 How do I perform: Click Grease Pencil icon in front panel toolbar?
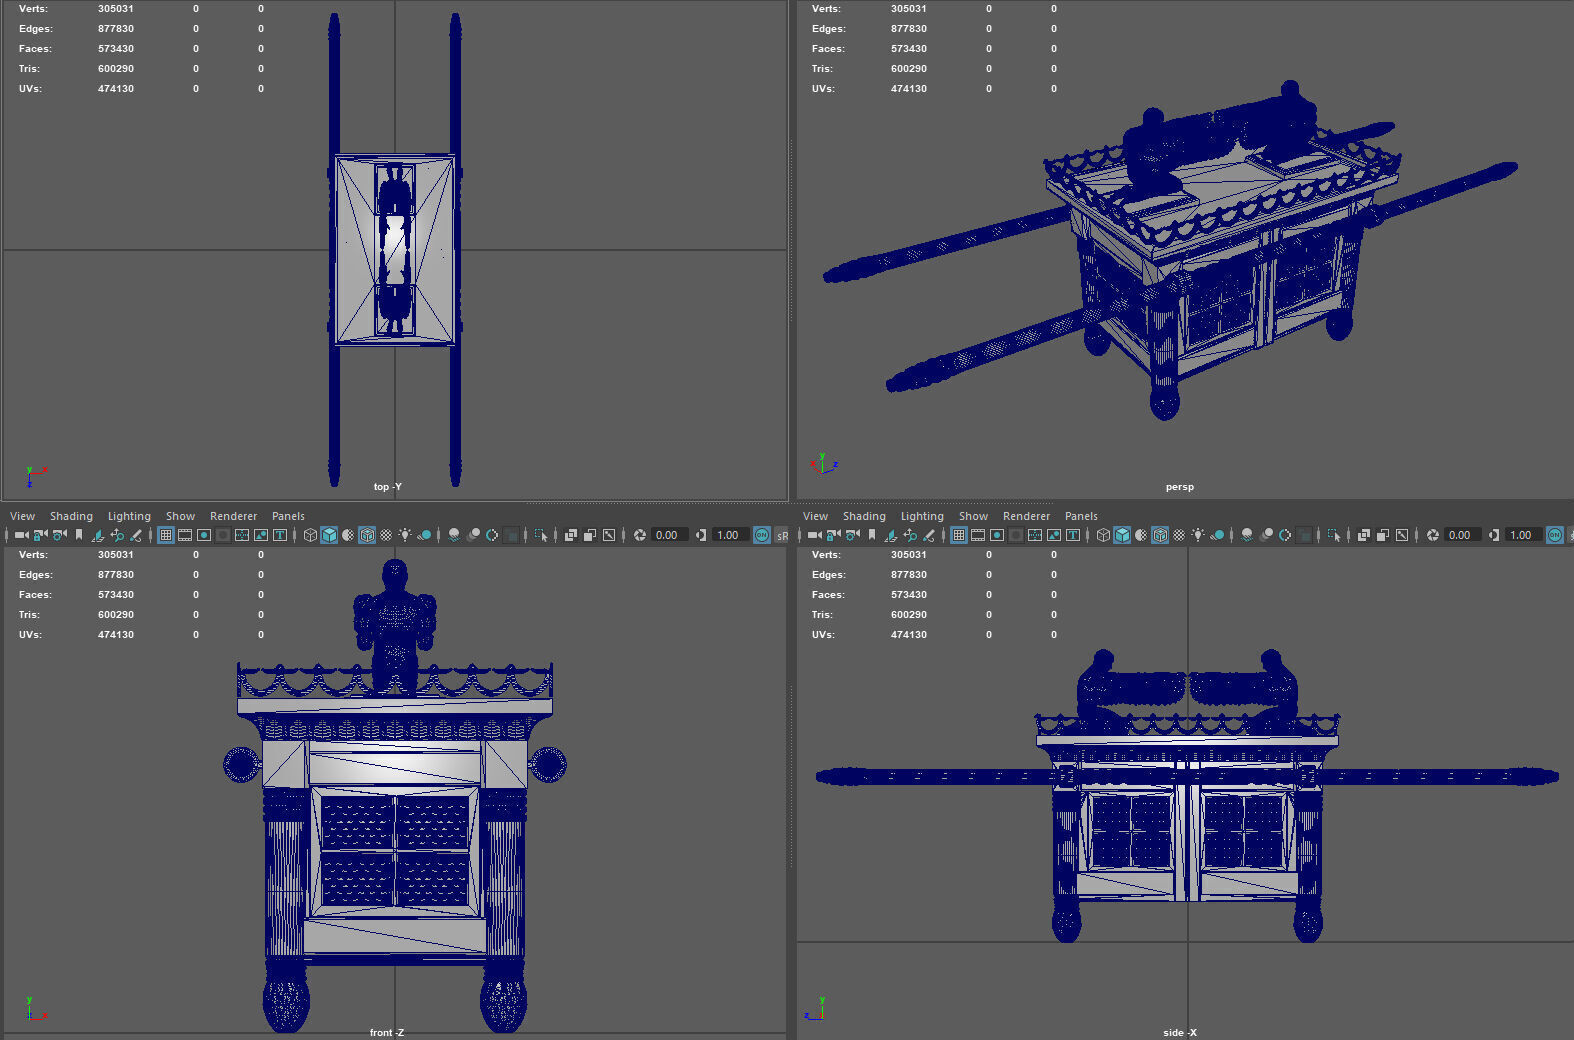coord(136,535)
